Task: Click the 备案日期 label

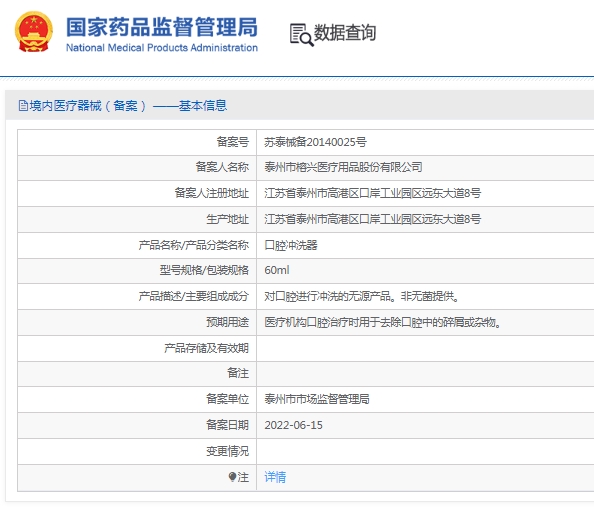Action: coord(227,425)
